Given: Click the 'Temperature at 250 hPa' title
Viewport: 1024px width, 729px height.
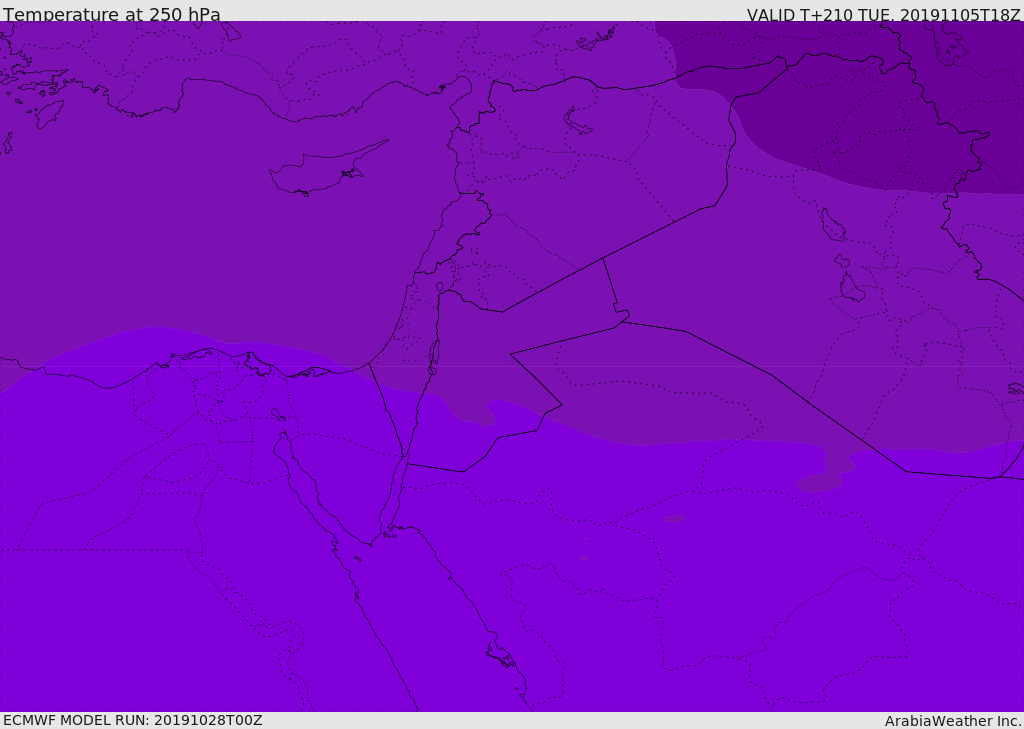Looking at the screenshot, I should [x=112, y=14].
